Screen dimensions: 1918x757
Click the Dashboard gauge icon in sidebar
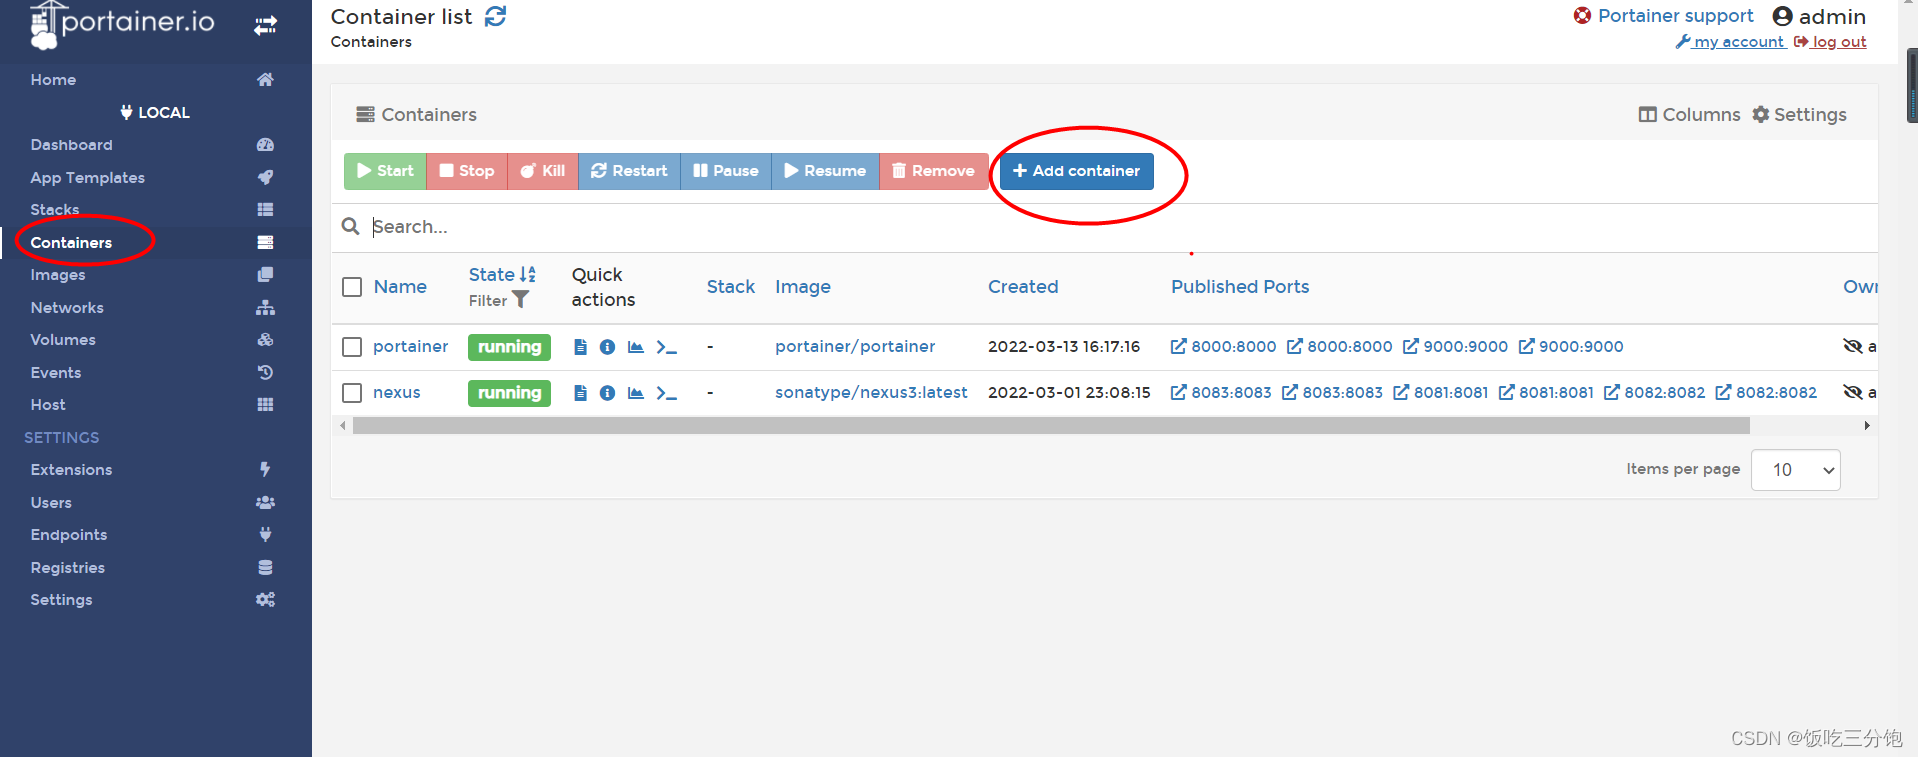[265, 145]
